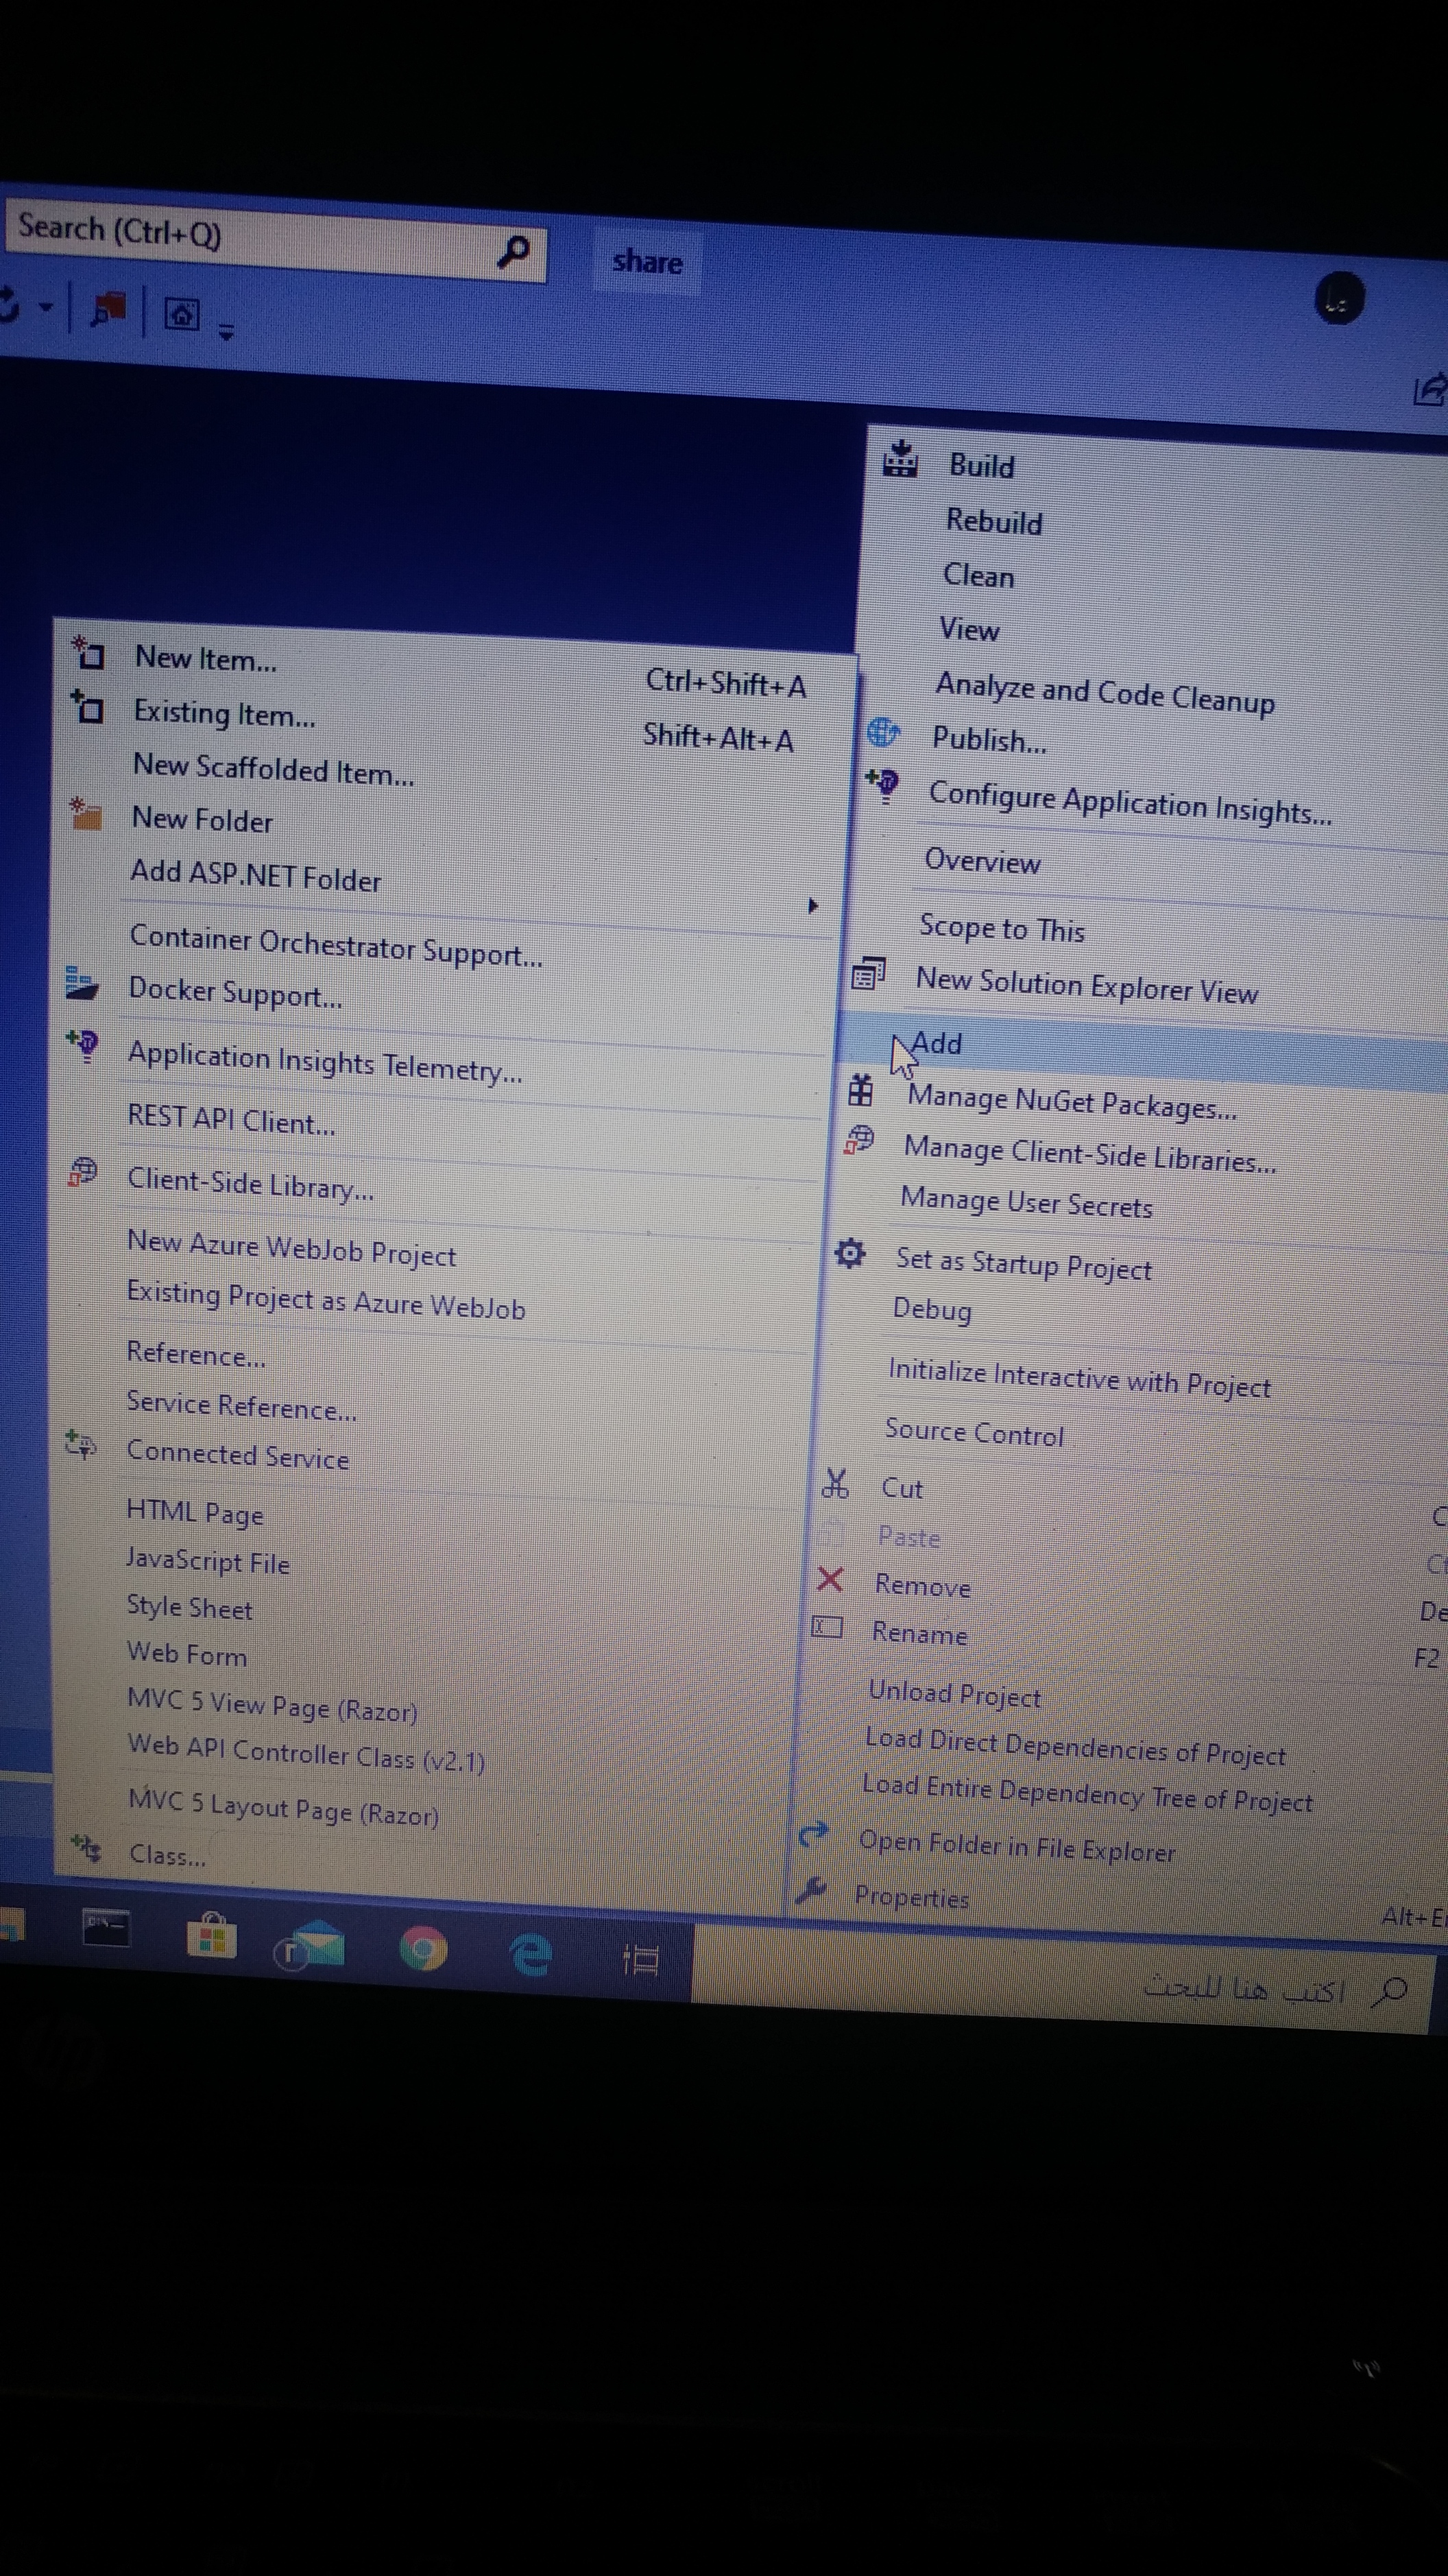Choose Service Reference option
Image resolution: width=1448 pixels, height=2576 pixels.
tap(241, 1405)
